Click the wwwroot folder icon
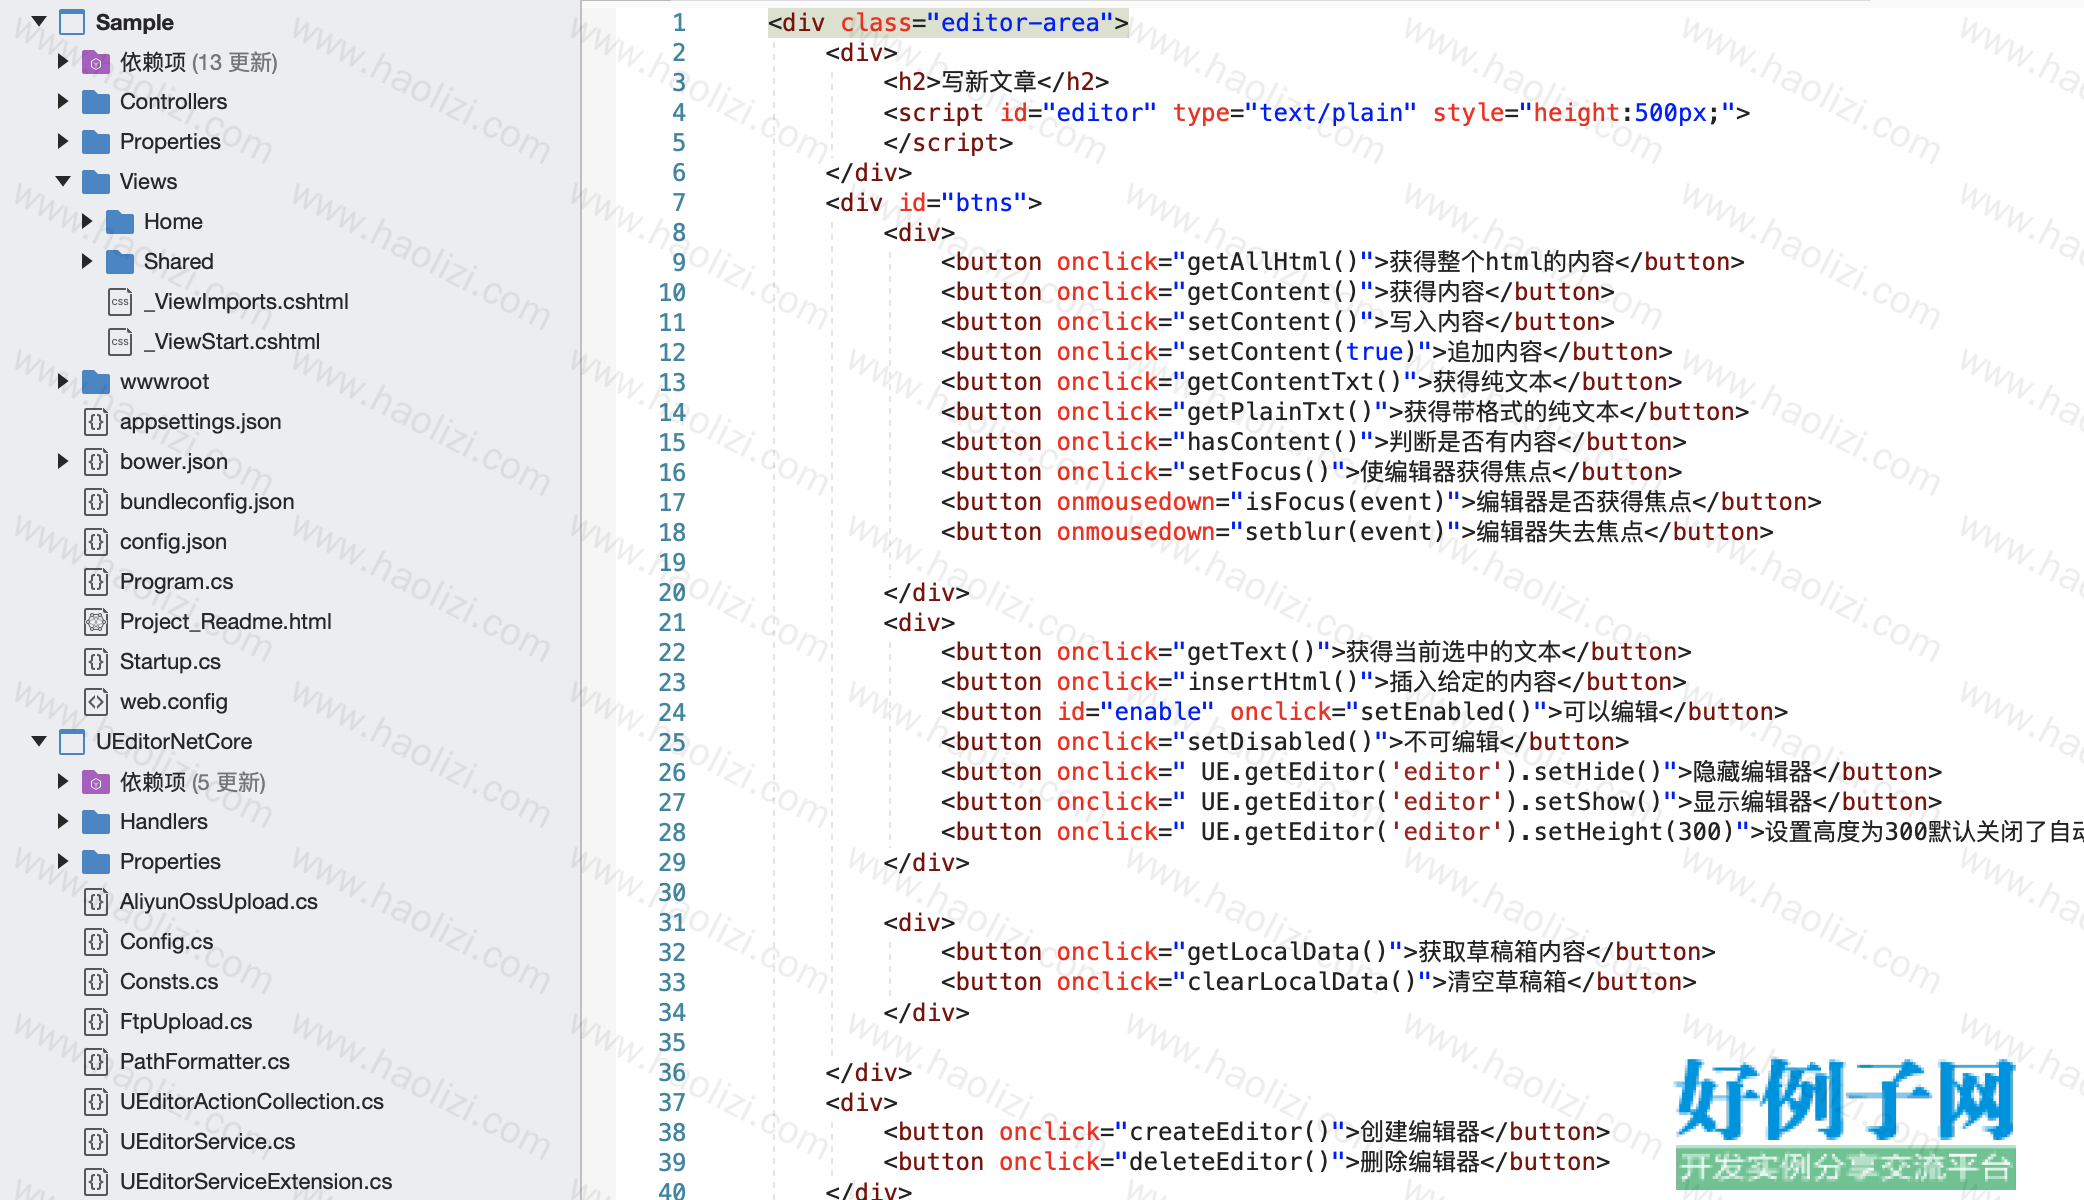The height and width of the screenshot is (1200, 2084). point(96,382)
